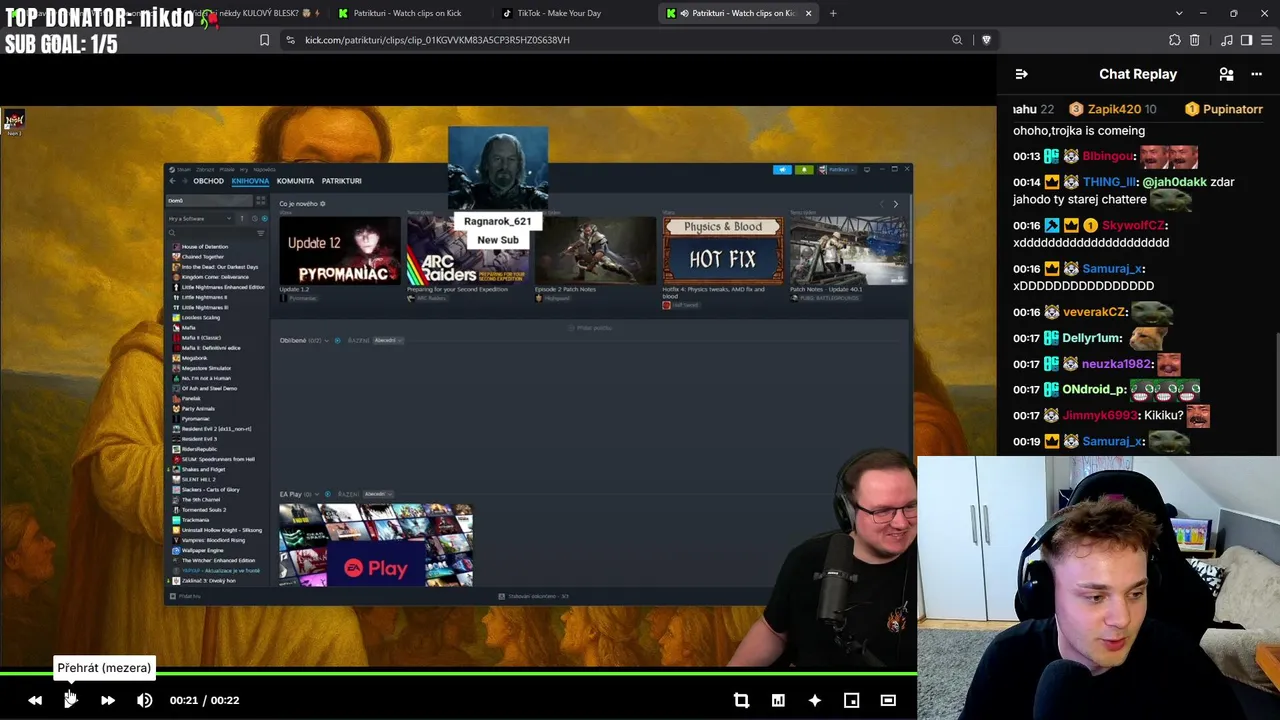Open veverakCZ's chat profile
The image size is (1280, 720).
[x=1094, y=312]
